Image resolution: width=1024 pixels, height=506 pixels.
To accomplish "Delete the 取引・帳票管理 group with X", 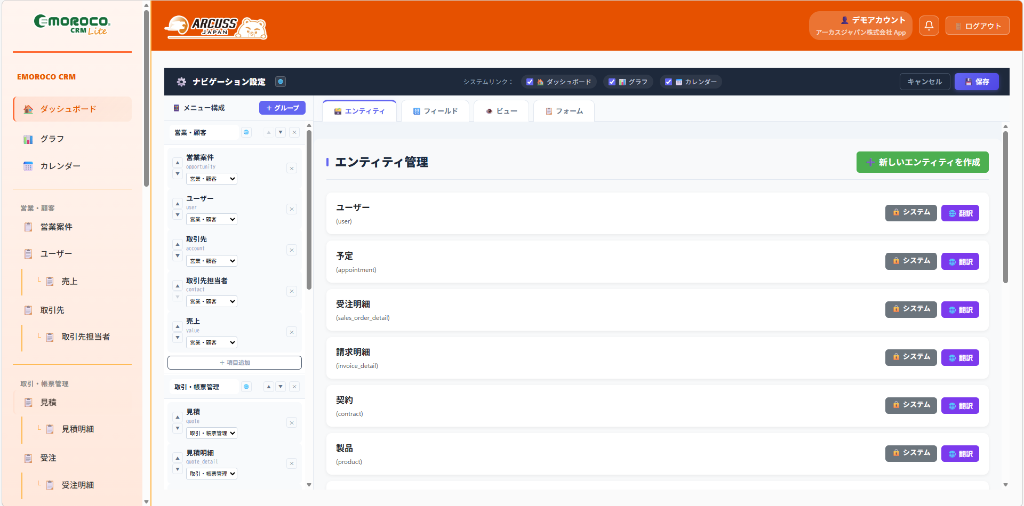I will click(x=295, y=387).
